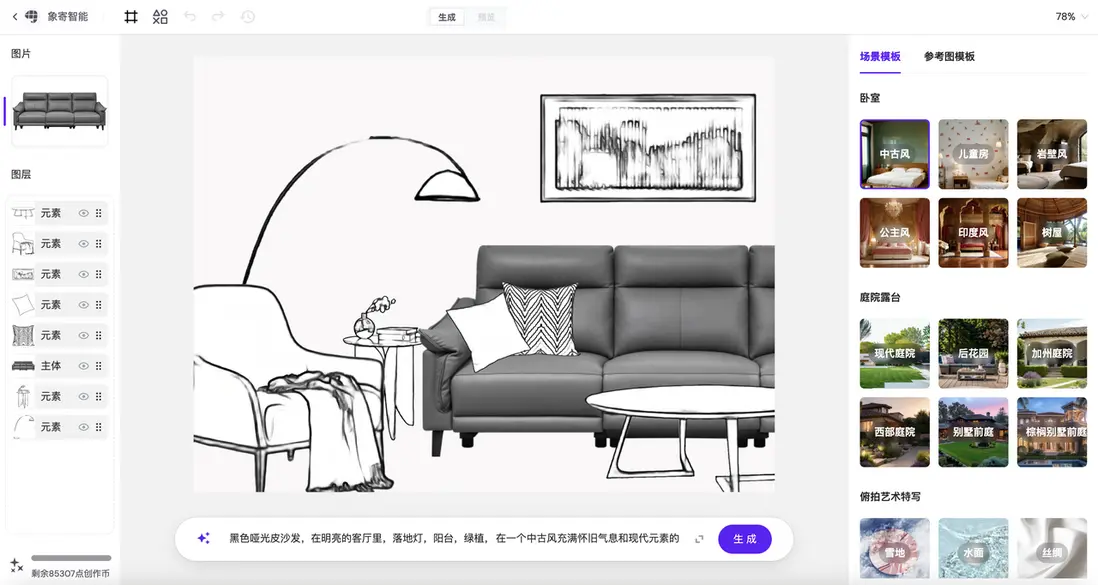Select the 生成 mode at top center
This screenshot has height=585, width=1098.
(x=447, y=17)
